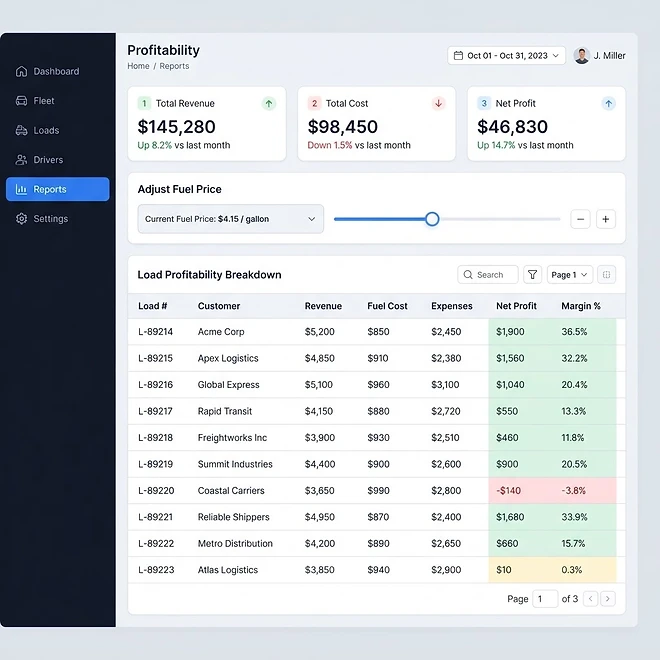
Task: Sort by Fuel Cost column header
Action: [x=387, y=306]
